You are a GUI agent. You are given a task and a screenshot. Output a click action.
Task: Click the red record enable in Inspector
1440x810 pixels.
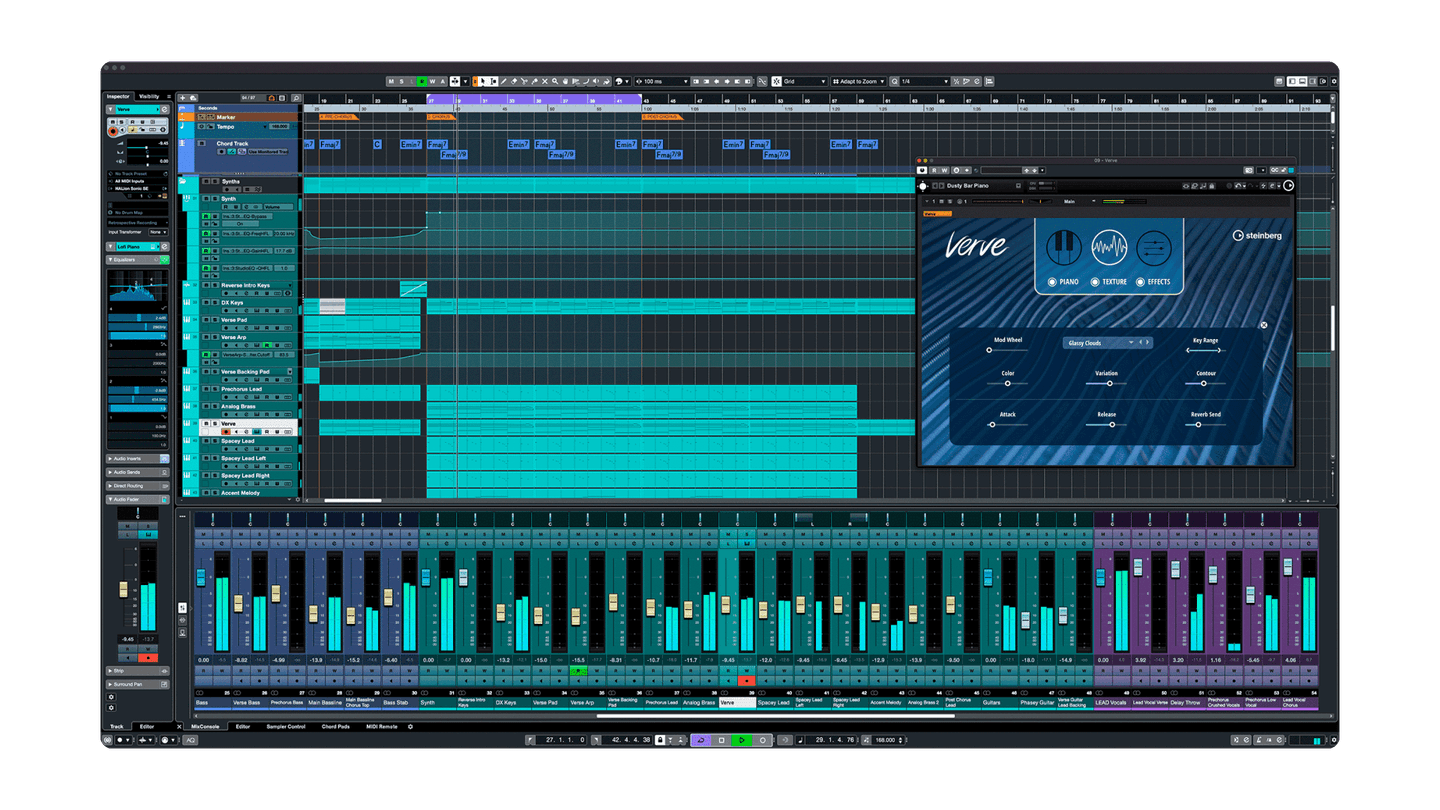coord(113,131)
